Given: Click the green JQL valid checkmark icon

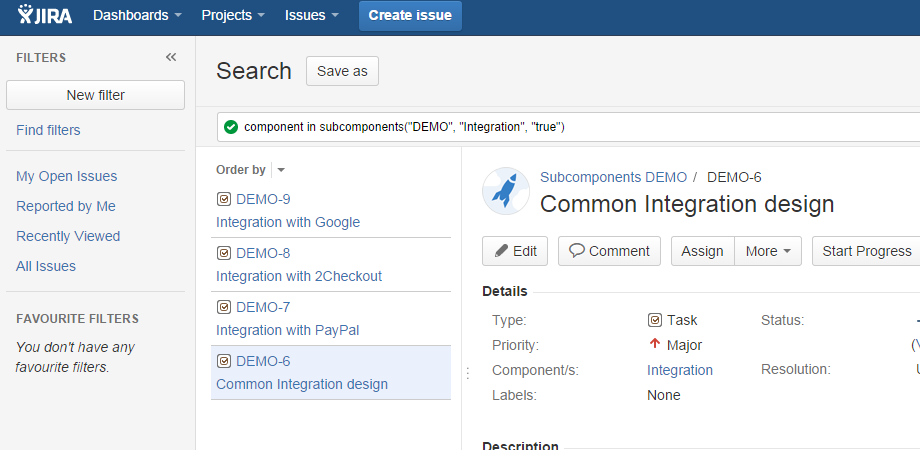Looking at the screenshot, I should [231, 127].
